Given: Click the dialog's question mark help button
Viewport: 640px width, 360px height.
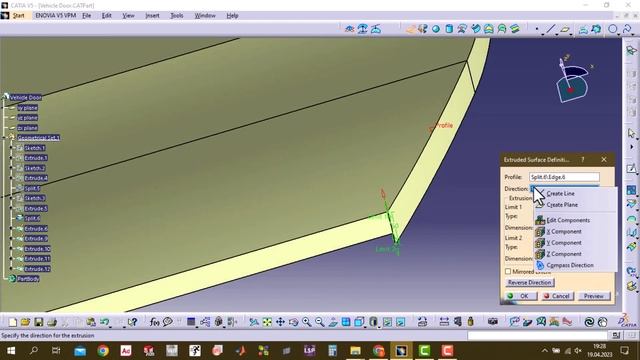Looking at the screenshot, I should pyautogui.click(x=583, y=160).
